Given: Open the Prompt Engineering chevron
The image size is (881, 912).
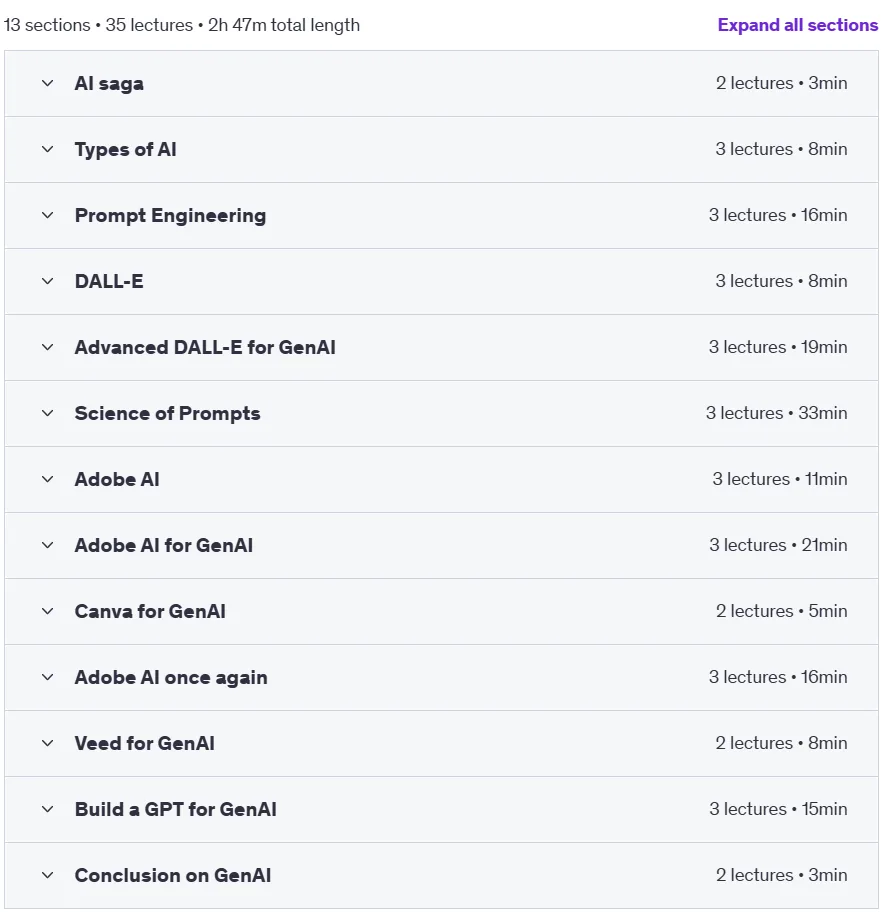Looking at the screenshot, I should [48, 215].
